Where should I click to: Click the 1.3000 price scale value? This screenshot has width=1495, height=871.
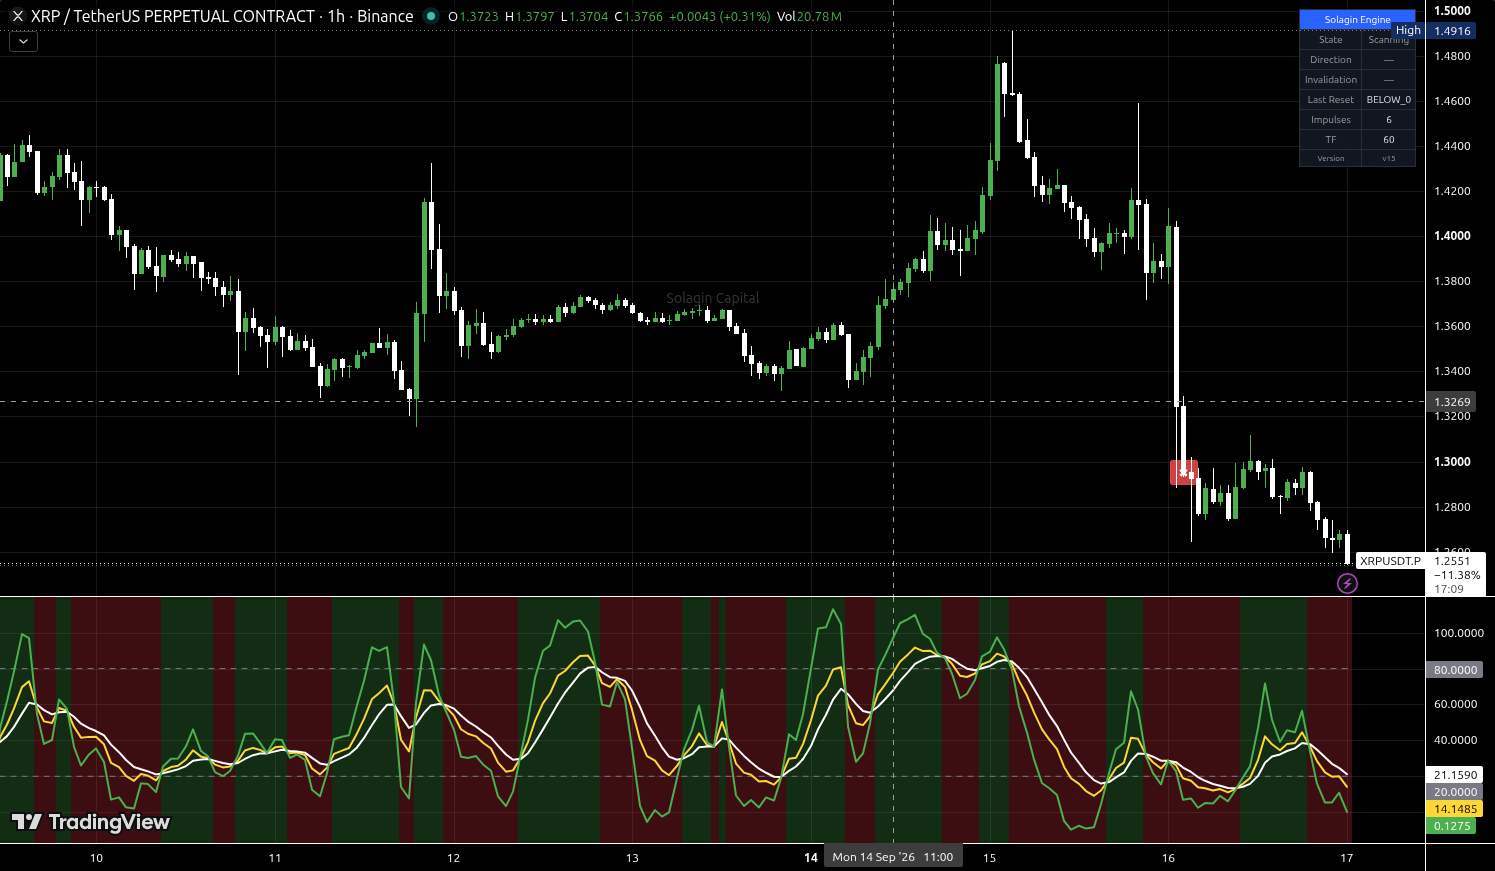point(1452,462)
